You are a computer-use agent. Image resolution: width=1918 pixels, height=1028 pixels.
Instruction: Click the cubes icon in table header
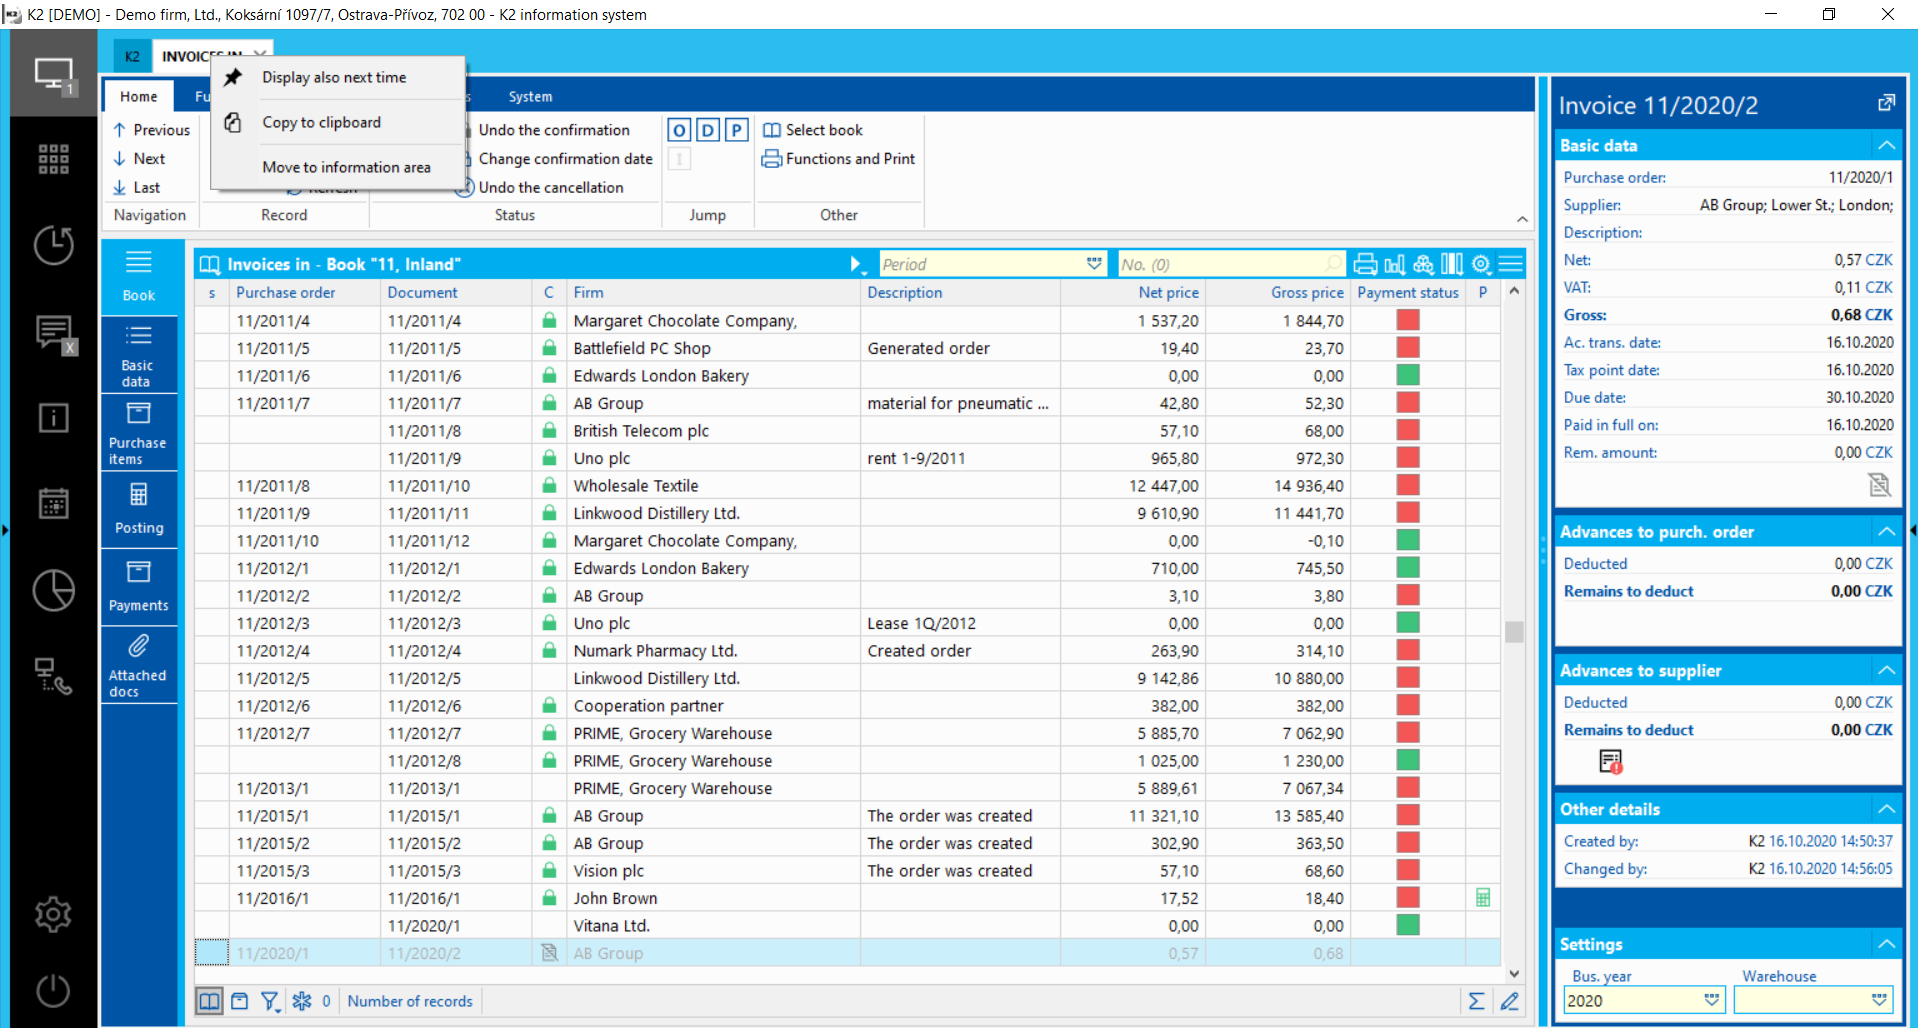click(x=1423, y=264)
